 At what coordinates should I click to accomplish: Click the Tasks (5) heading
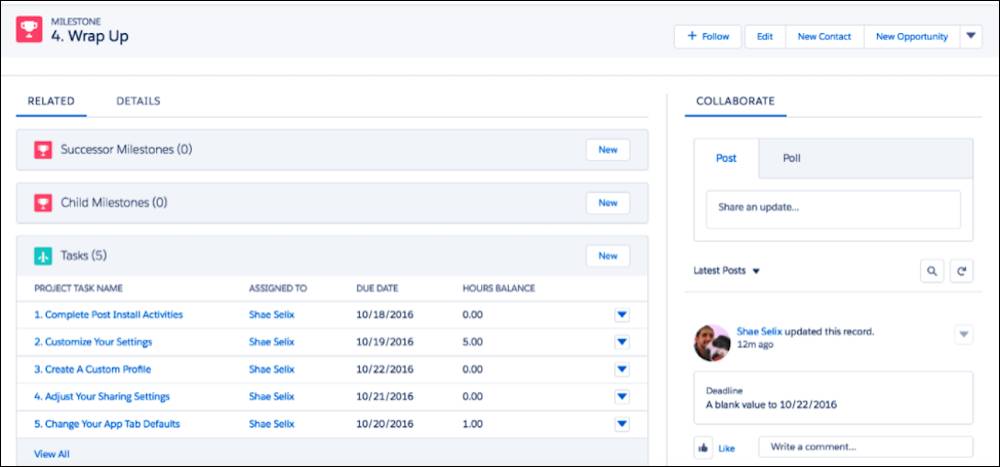click(x=84, y=256)
